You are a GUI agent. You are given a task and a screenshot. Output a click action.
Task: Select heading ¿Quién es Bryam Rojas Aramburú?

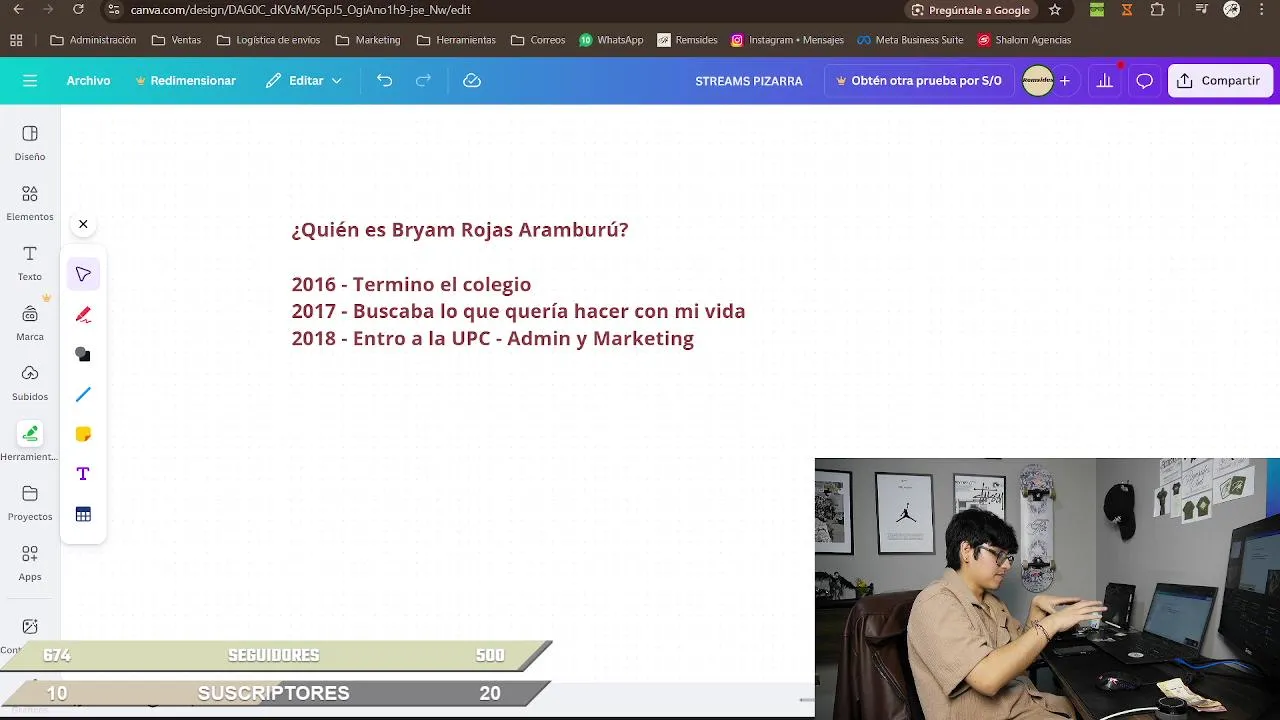(460, 230)
